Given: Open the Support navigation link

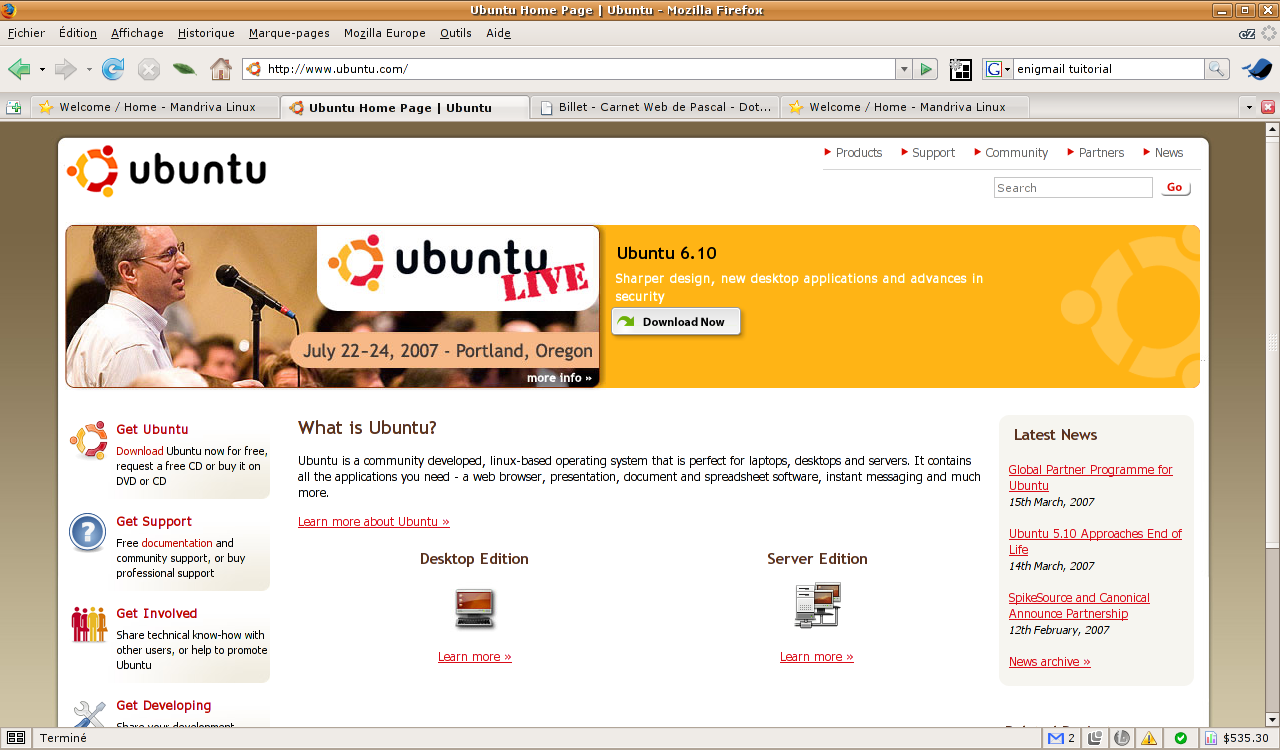Looking at the screenshot, I should pos(934,153).
